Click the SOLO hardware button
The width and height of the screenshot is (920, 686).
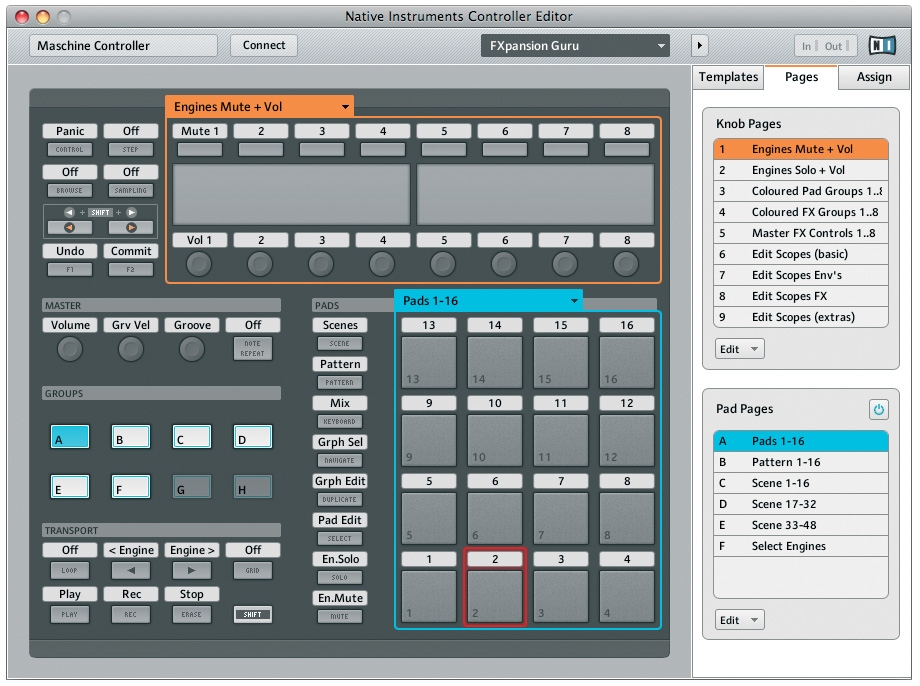pos(340,577)
